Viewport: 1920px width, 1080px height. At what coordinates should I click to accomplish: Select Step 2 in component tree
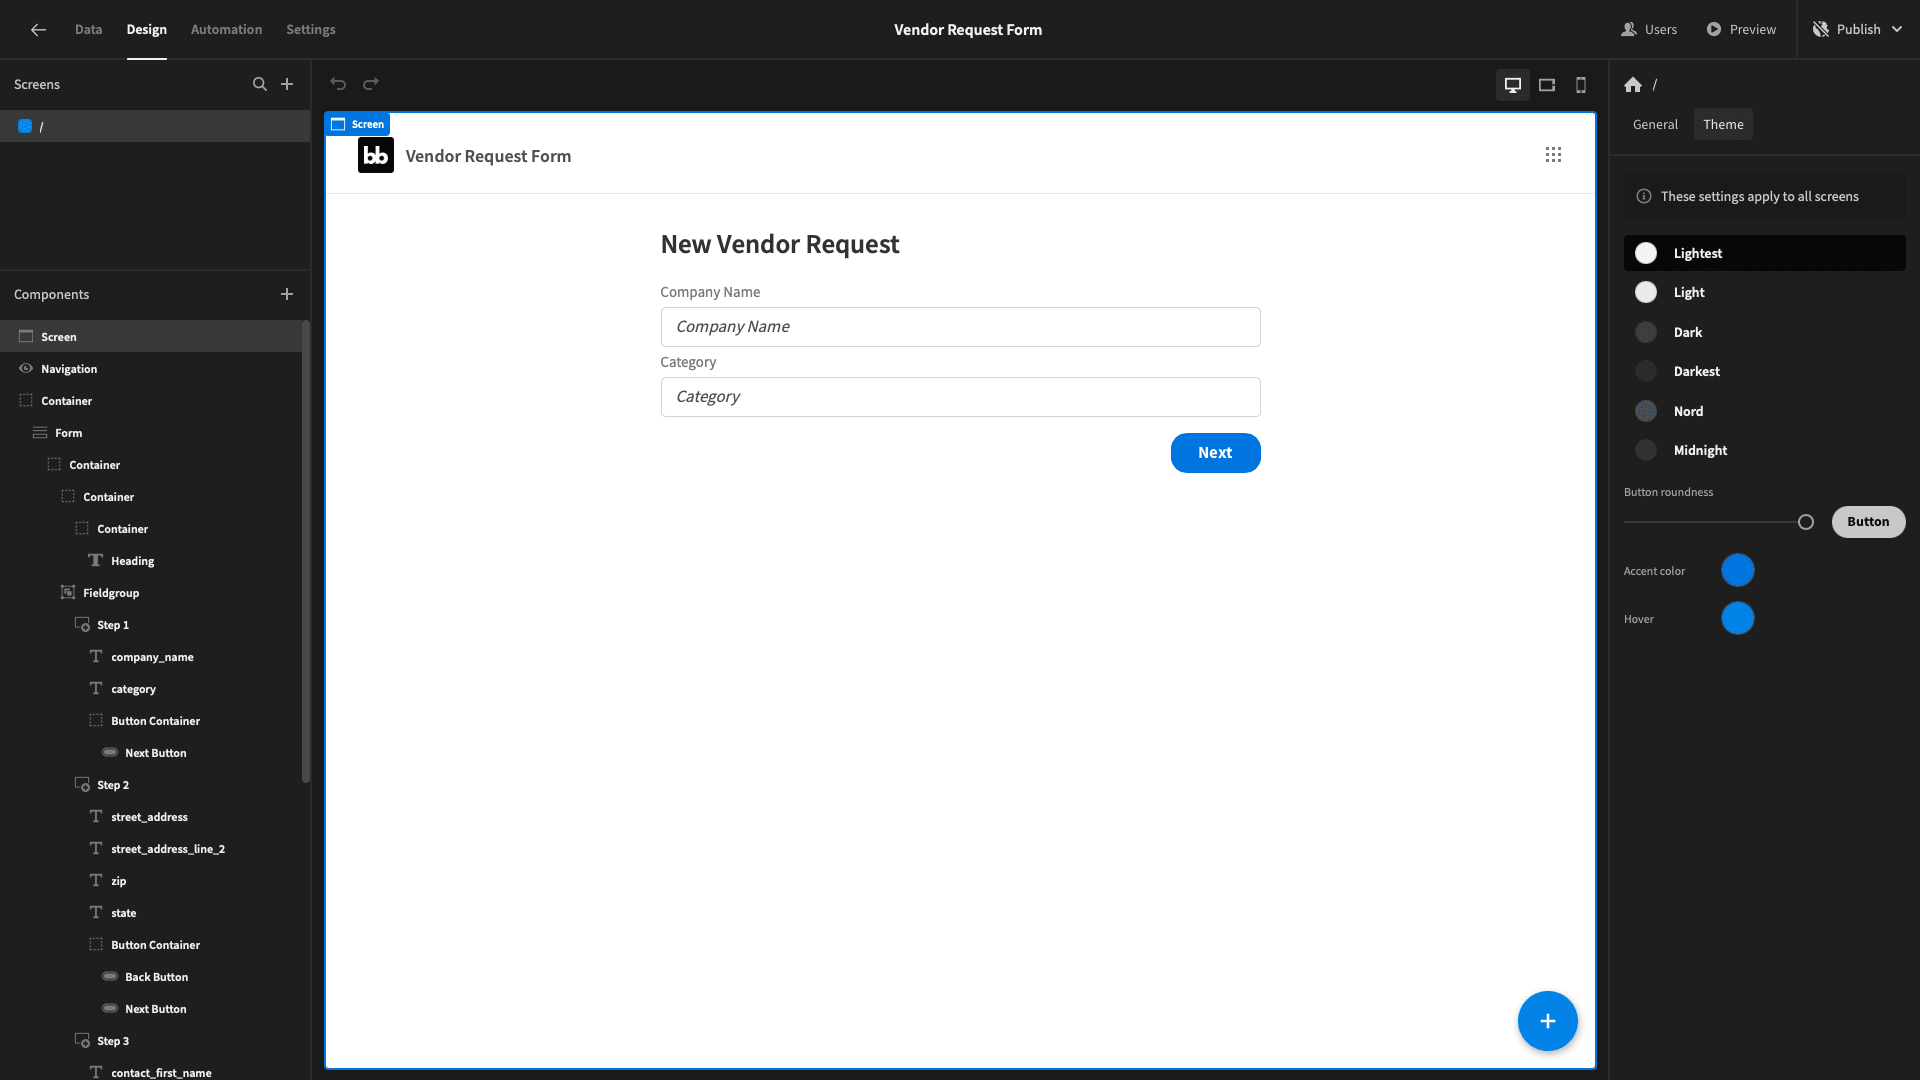point(151,785)
